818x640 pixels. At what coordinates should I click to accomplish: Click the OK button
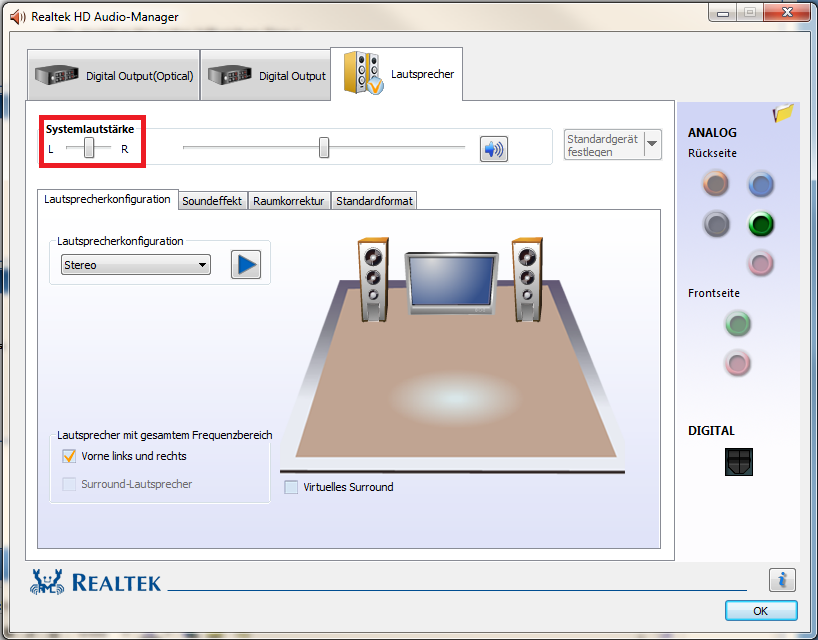pos(761,611)
